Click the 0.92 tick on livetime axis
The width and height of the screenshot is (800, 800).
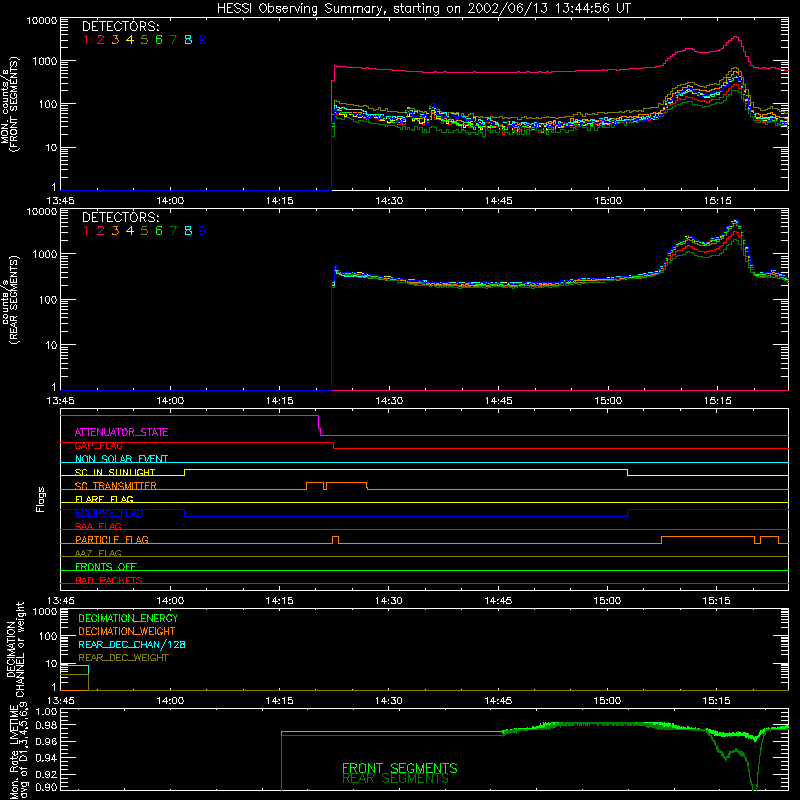[46, 774]
